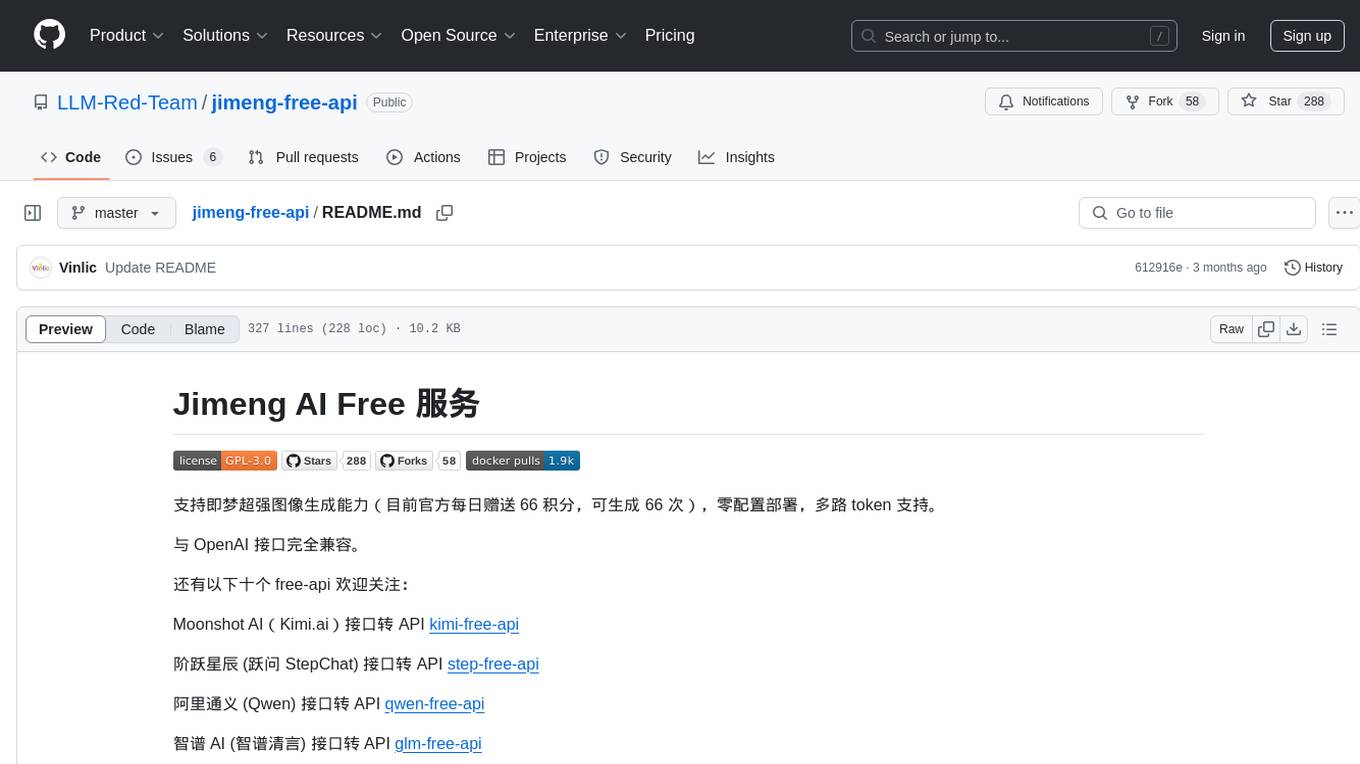1360x764 pixels.
Task: Click the docker pulls 1.9k badge
Action: (x=523, y=461)
